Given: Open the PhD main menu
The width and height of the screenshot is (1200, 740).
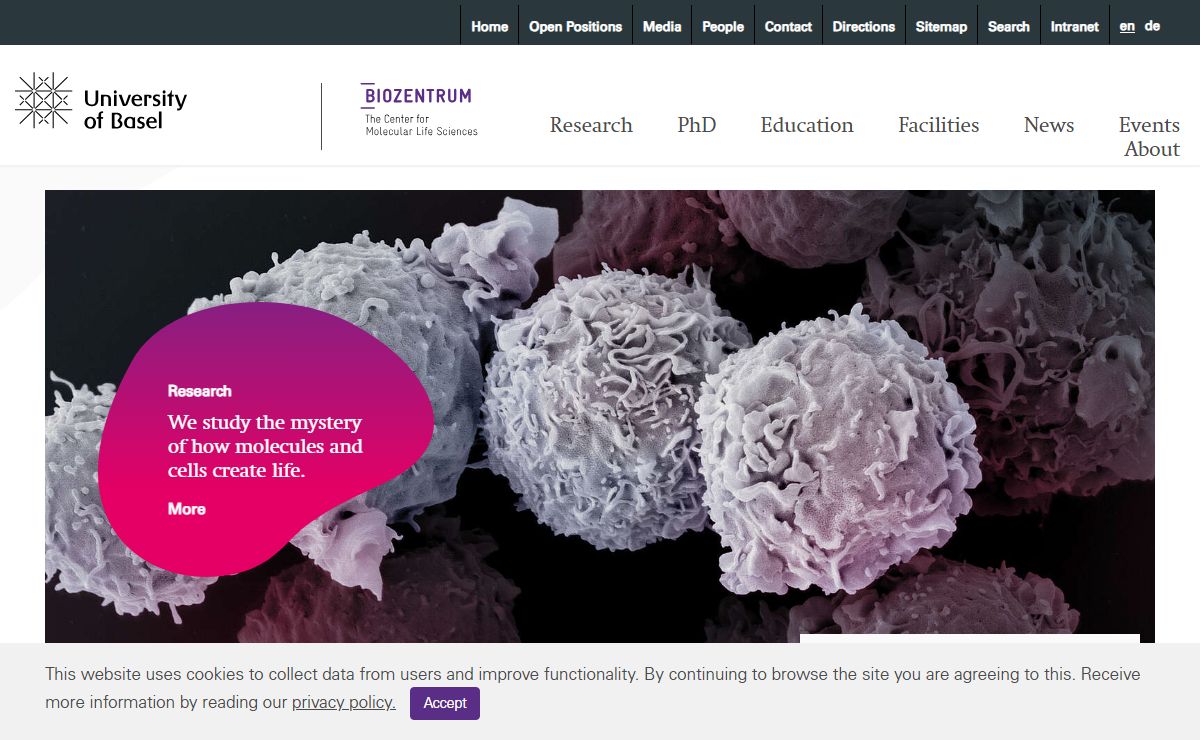Looking at the screenshot, I should pos(697,125).
